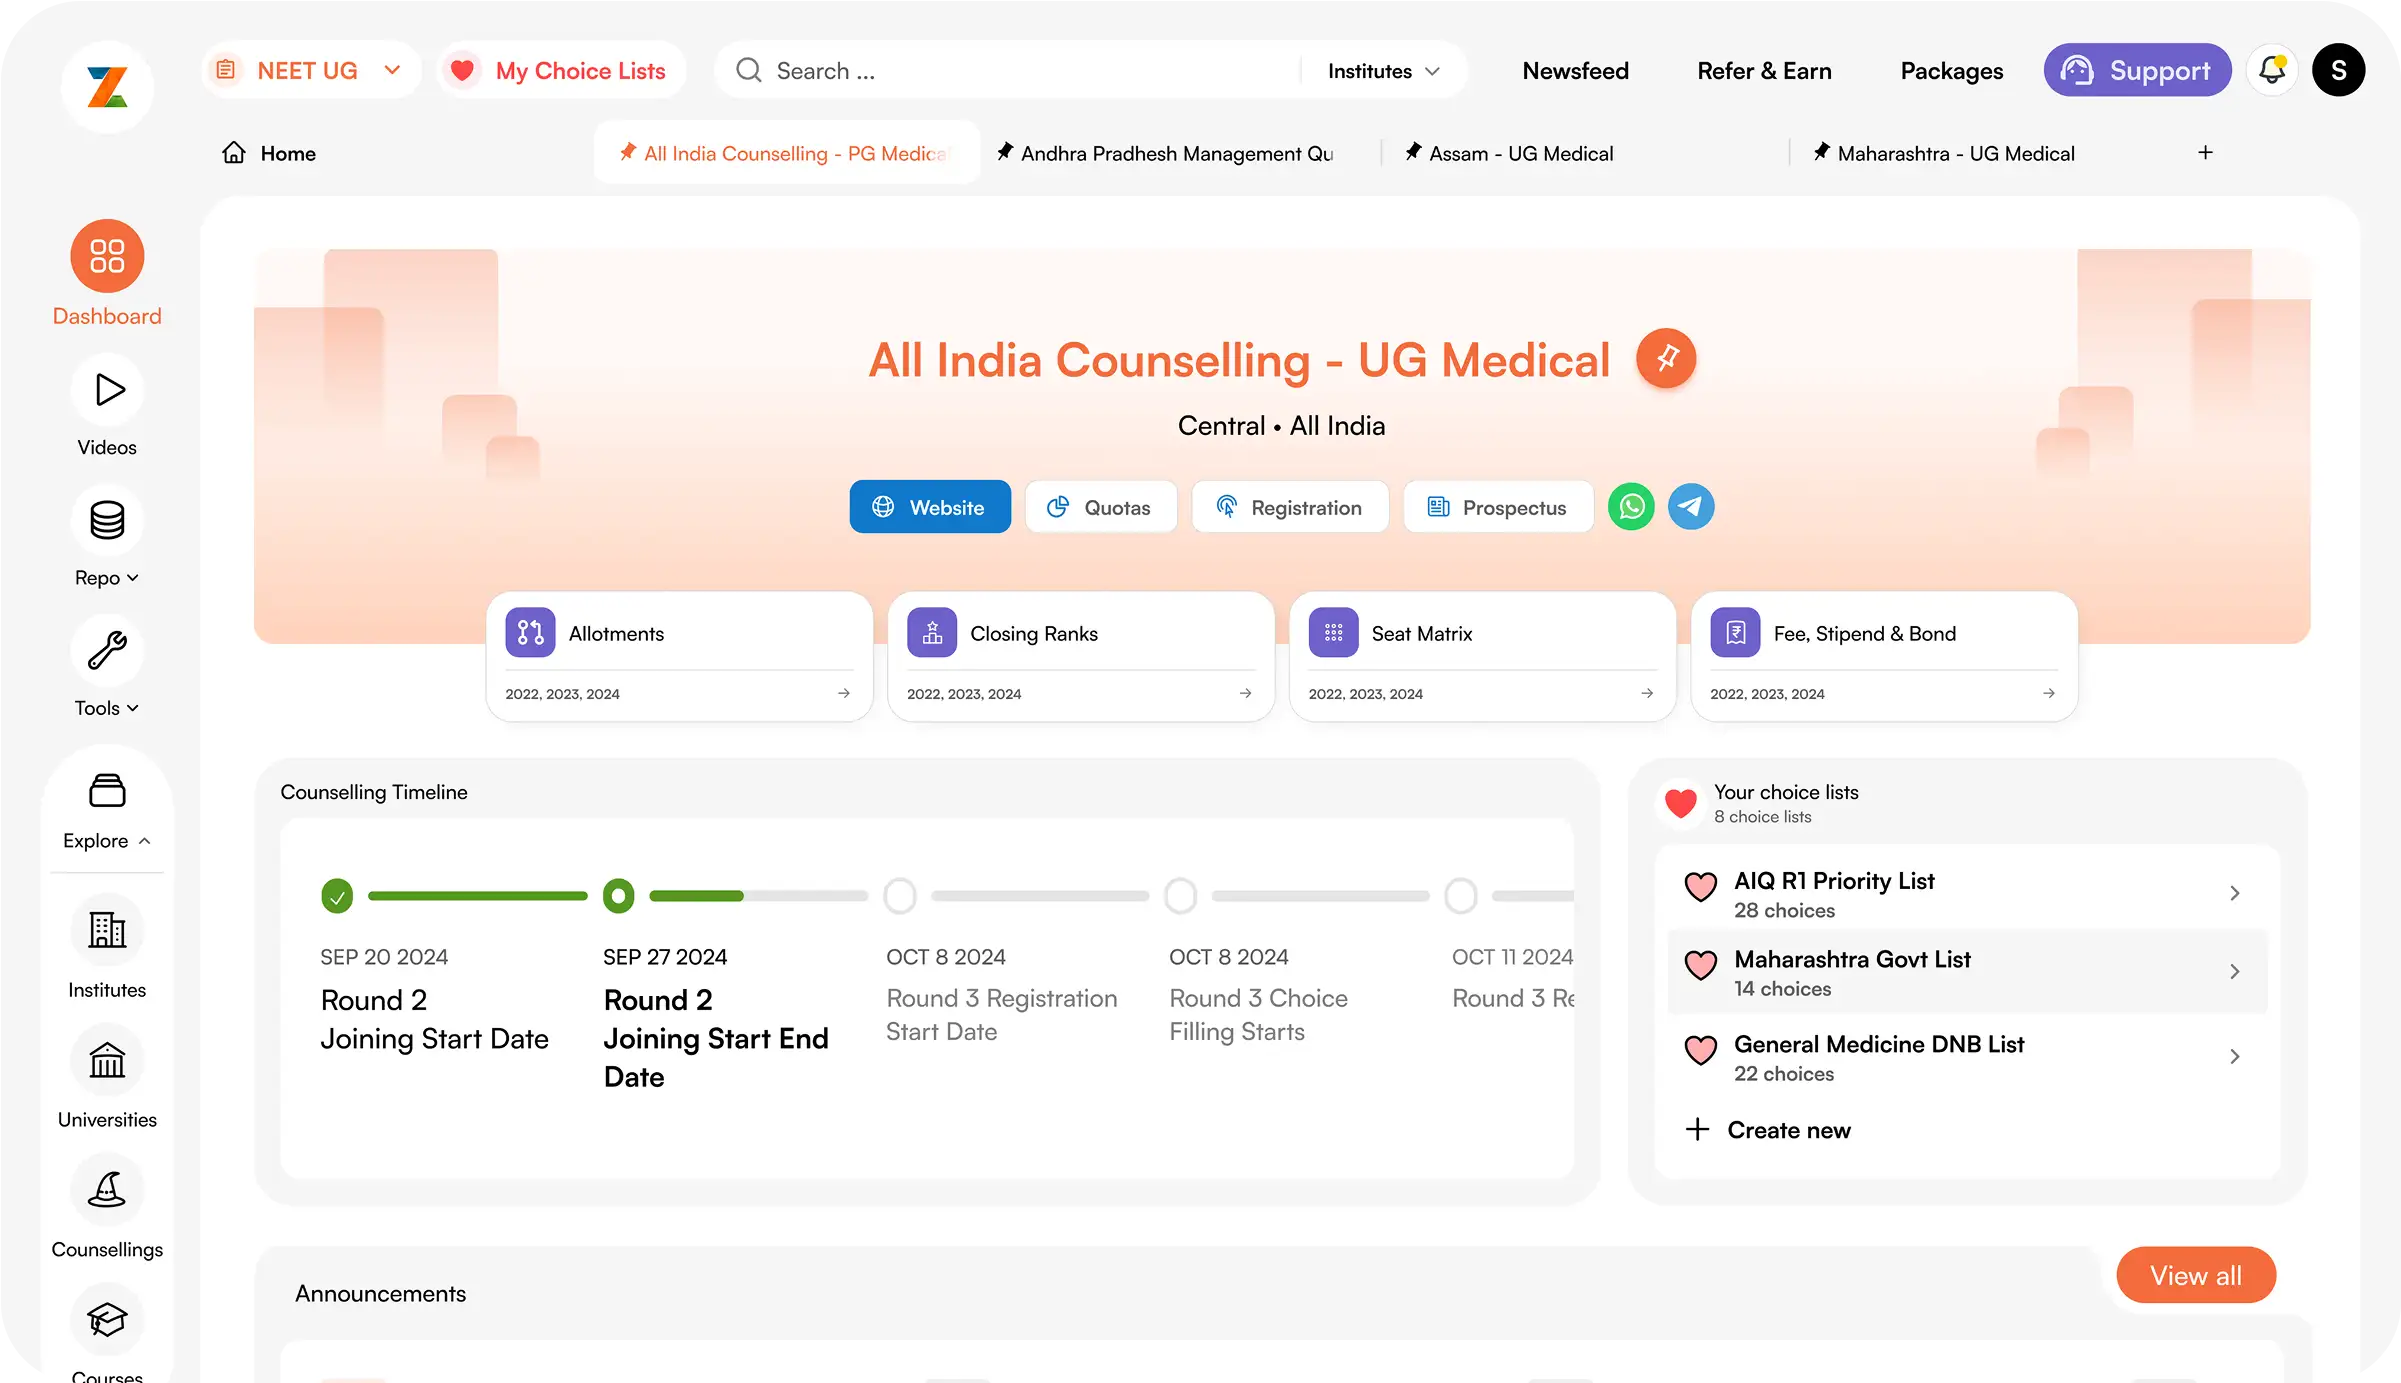This screenshot has height=1383, width=2401.
Task: Click the Website button
Action: pos(930,506)
